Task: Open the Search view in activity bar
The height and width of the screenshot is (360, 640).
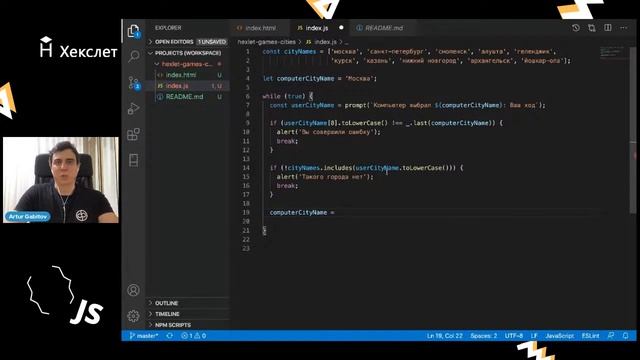Action: pos(133,56)
